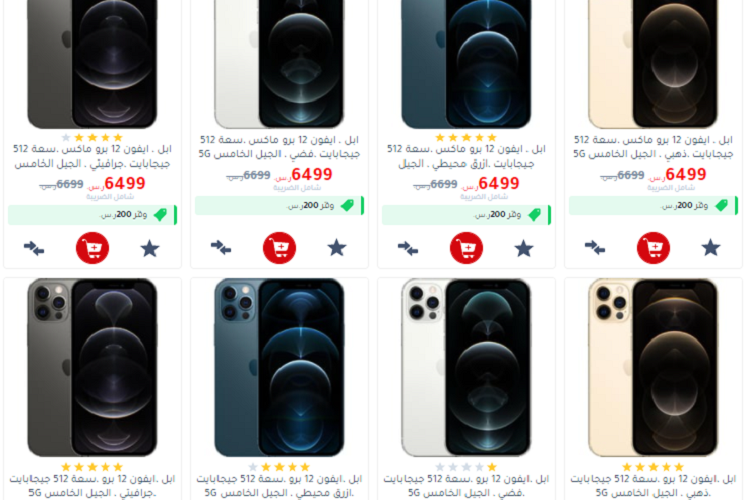Compare the gold iPhone 12 Pro Max

click(x=595, y=248)
